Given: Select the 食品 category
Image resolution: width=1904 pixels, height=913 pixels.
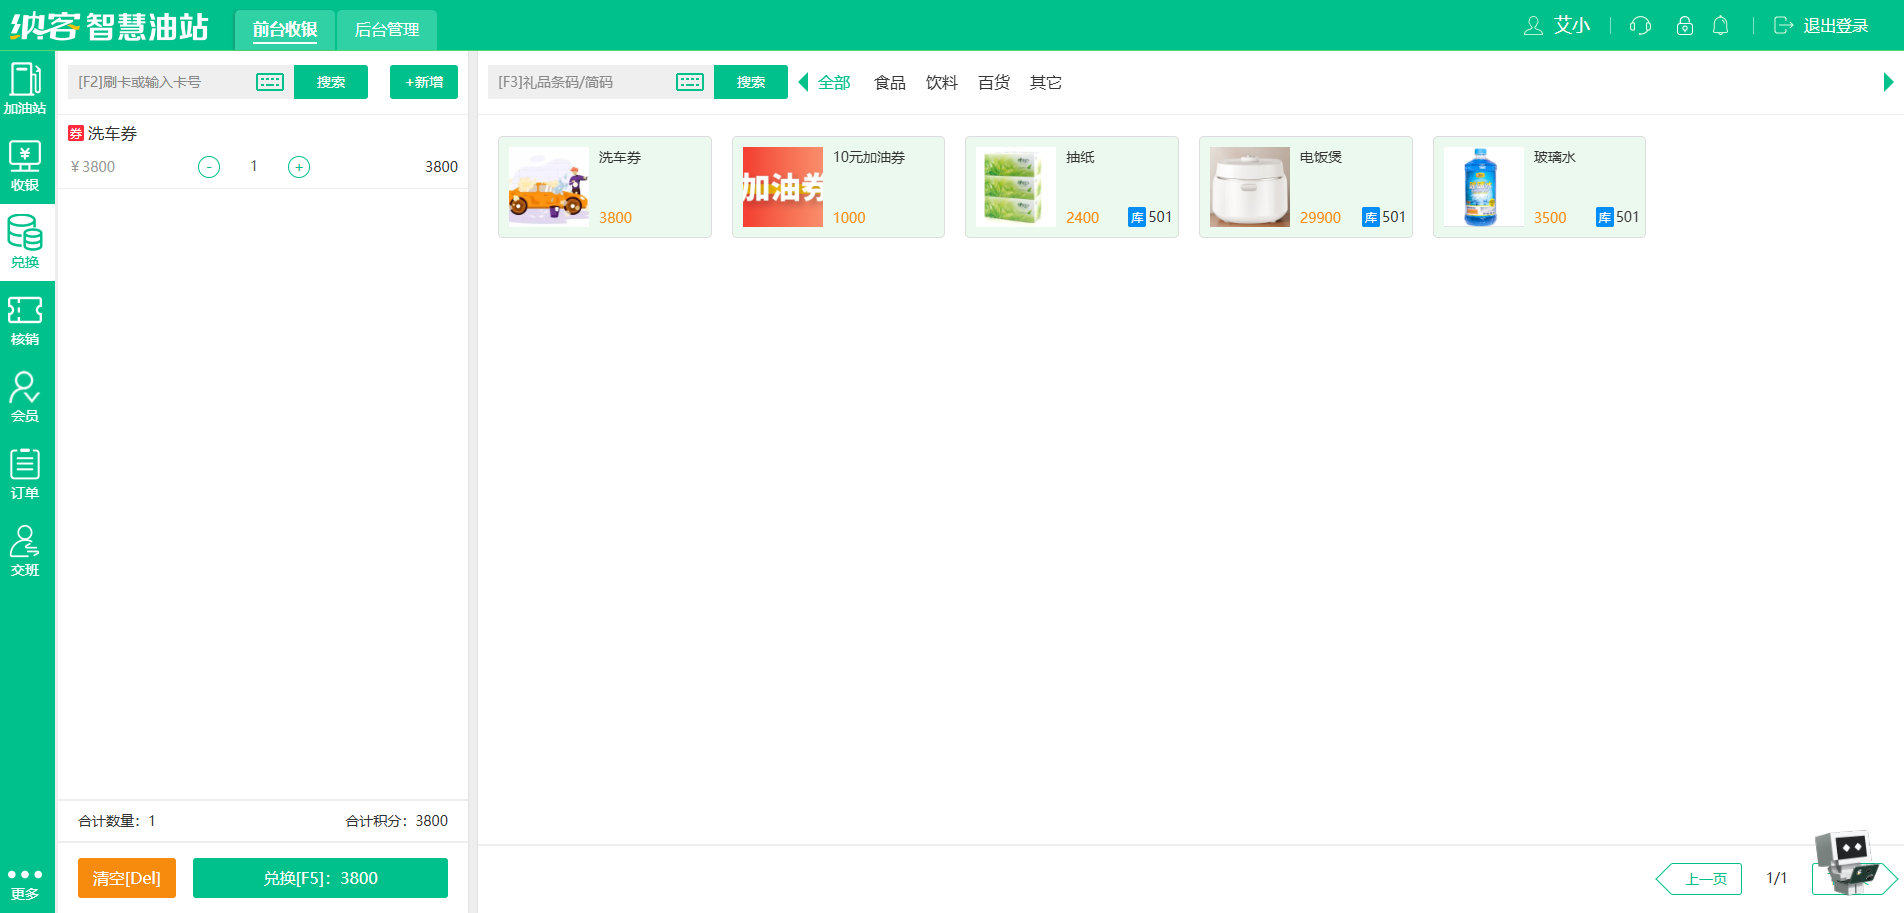Looking at the screenshot, I should (890, 82).
